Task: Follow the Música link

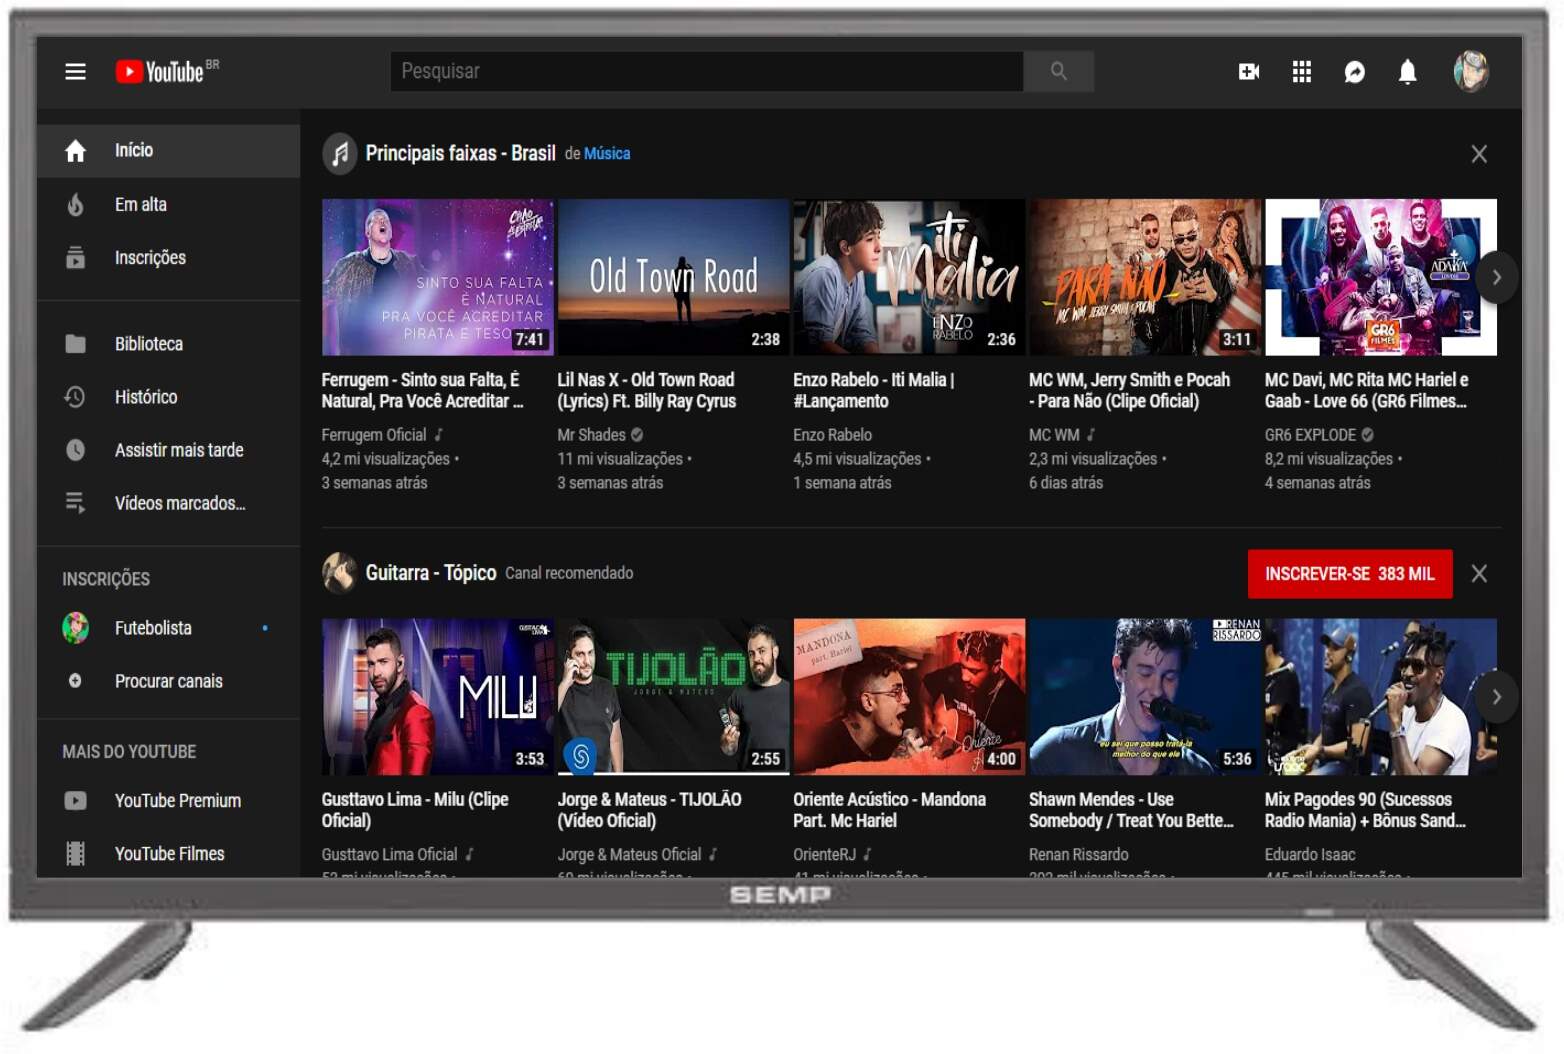Action: [607, 154]
